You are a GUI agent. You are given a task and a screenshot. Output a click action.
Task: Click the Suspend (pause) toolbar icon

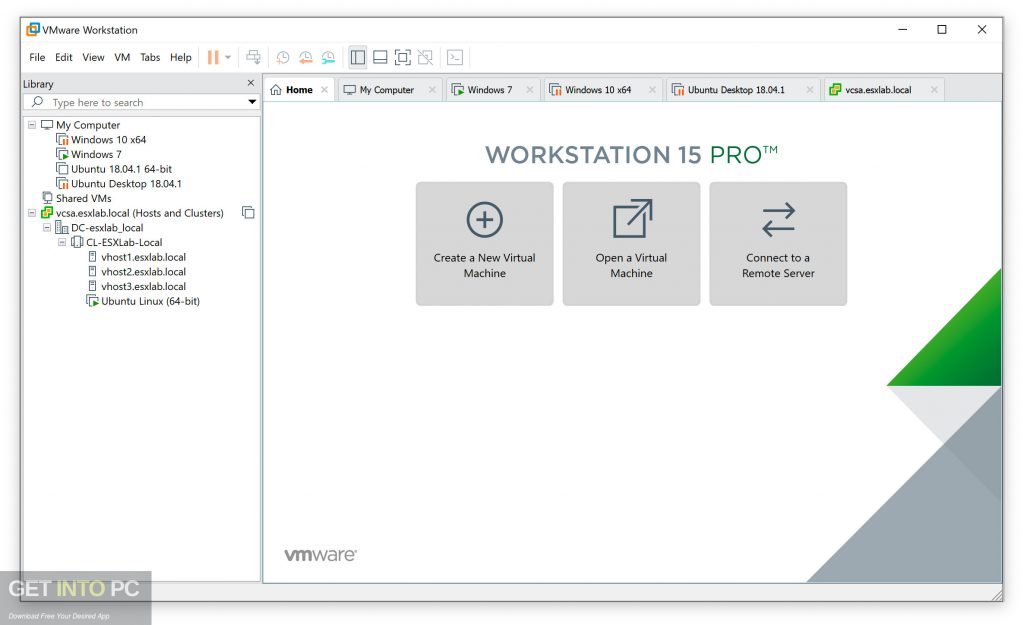[213, 57]
